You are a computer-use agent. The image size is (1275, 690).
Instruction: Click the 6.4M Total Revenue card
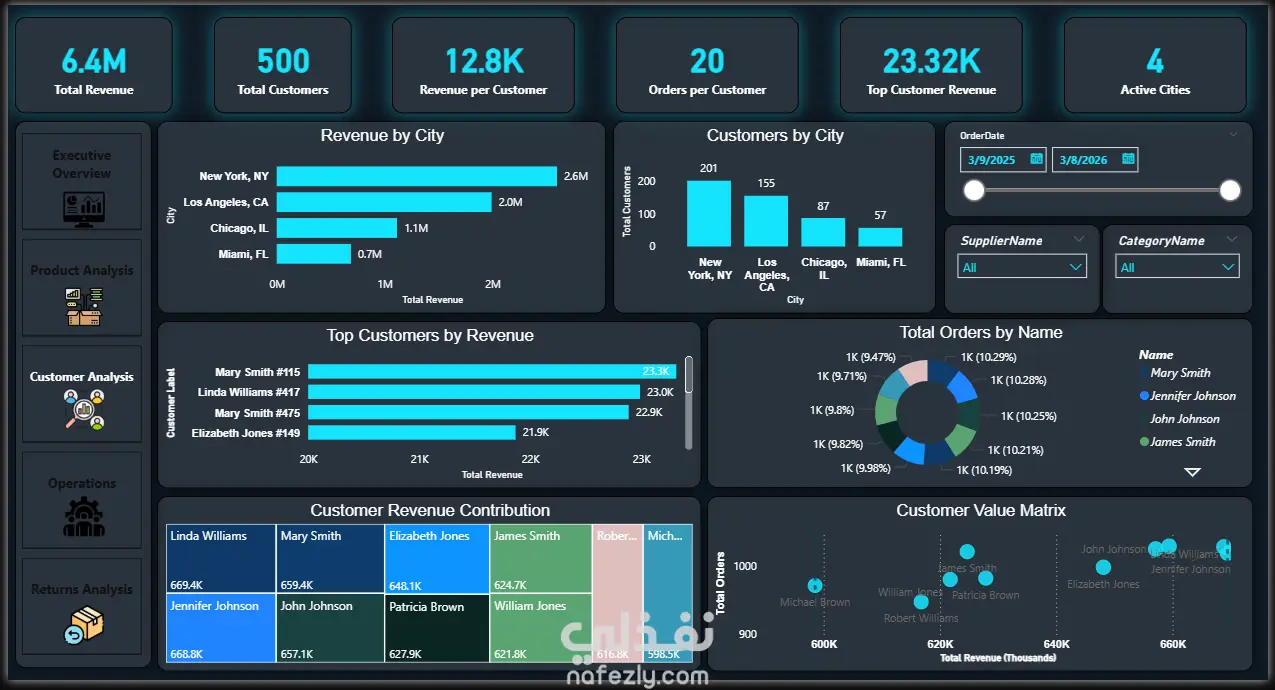[x=94, y=65]
